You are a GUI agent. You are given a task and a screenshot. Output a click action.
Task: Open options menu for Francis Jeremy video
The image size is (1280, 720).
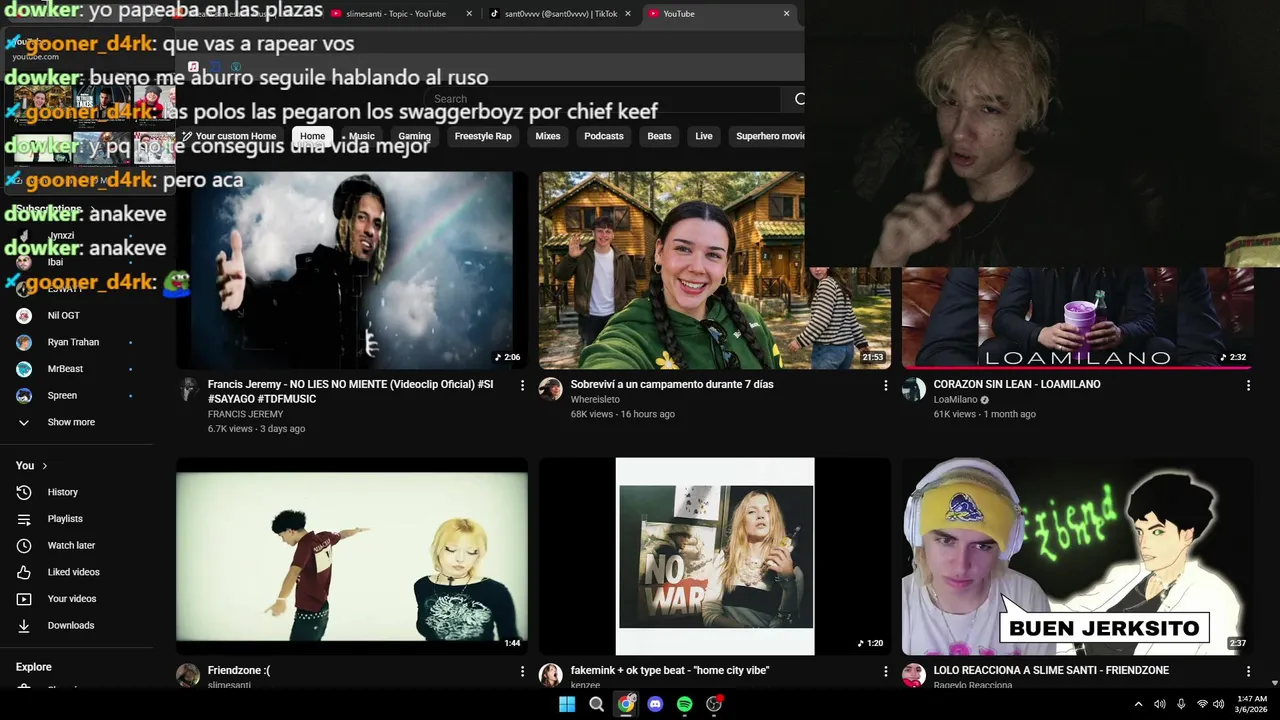[x=522, y=385]
